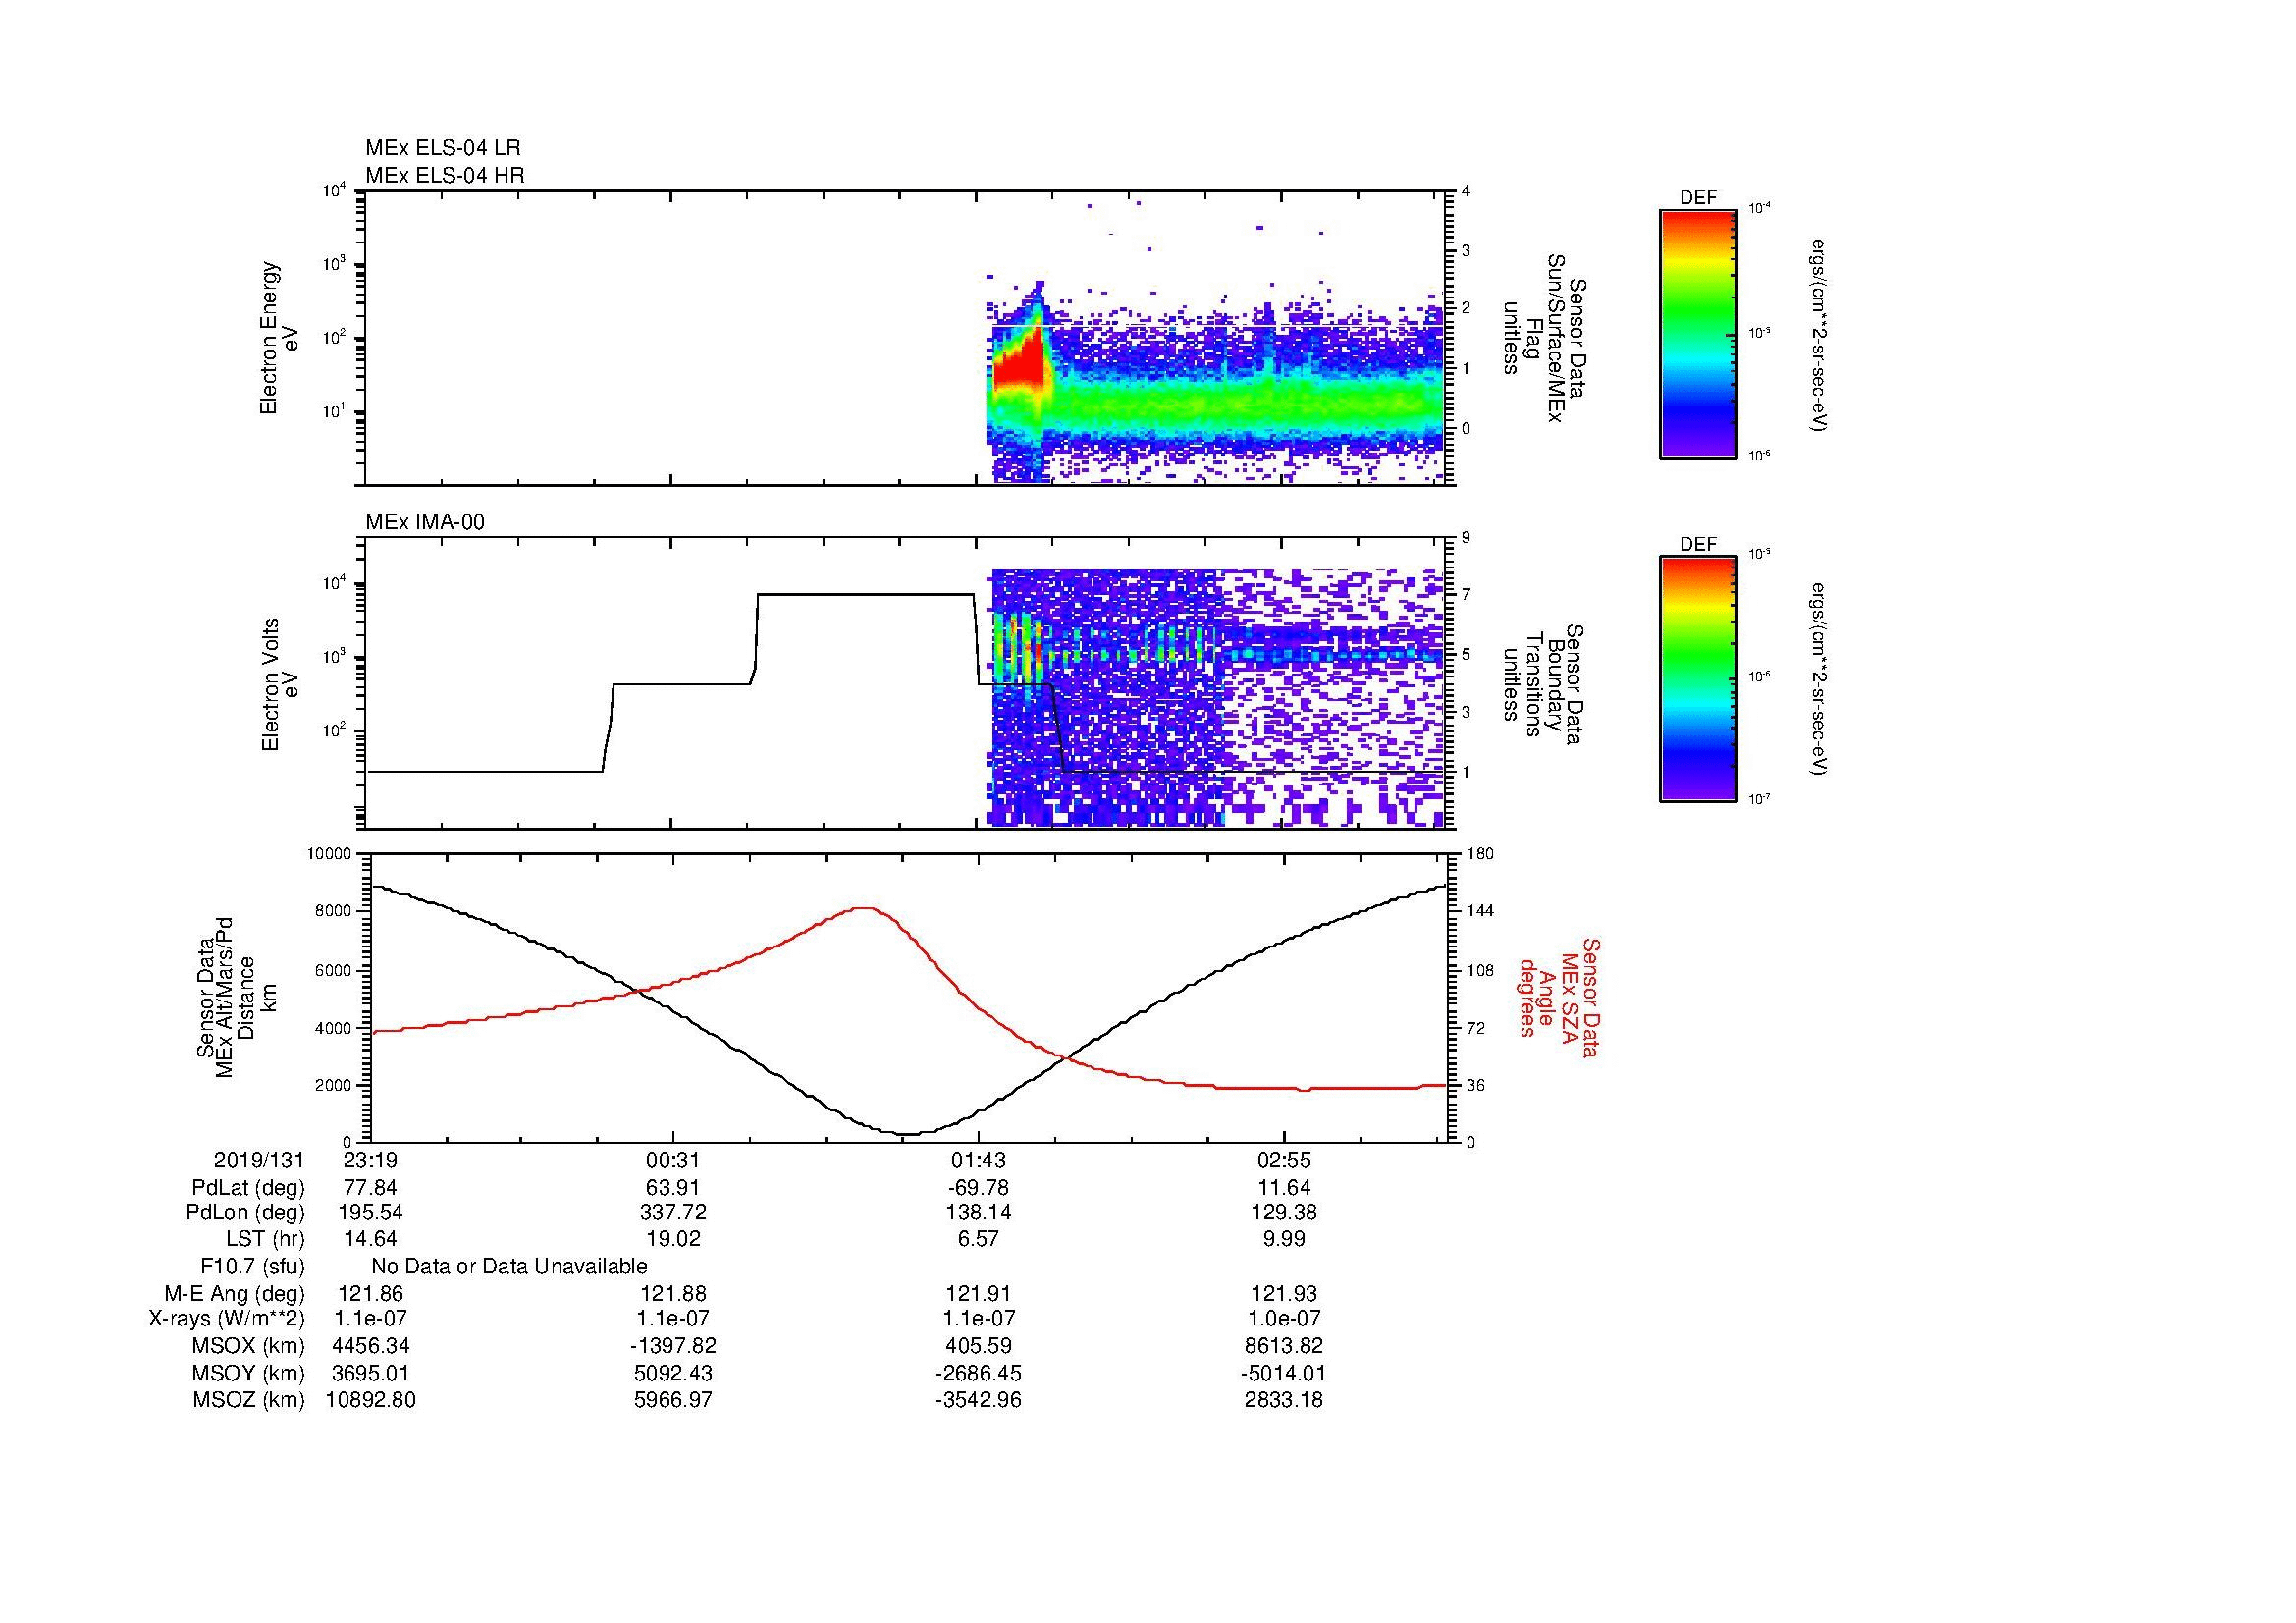Click the 'MEx ELS-04 LR' title

pos(443,148)
